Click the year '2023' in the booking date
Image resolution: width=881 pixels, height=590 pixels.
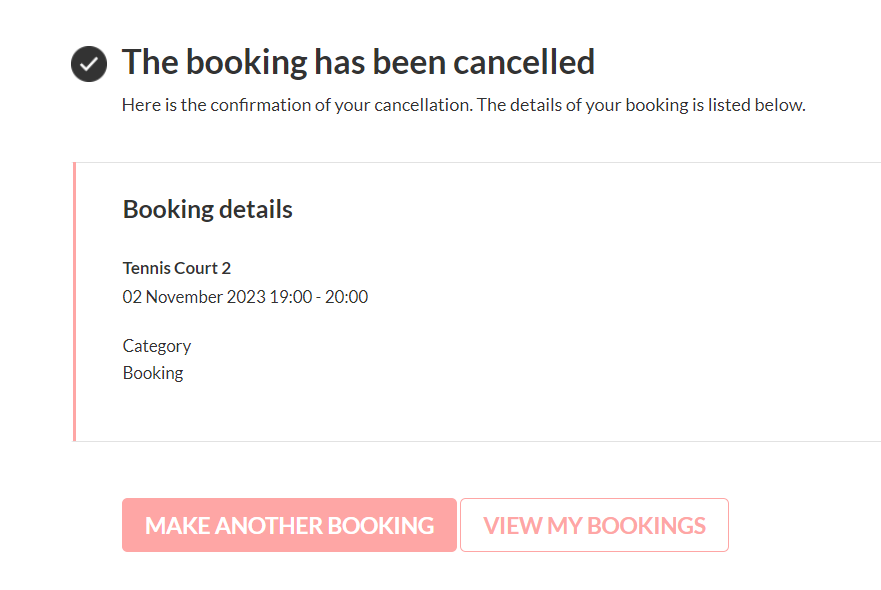pyautogui.click(x=246, y=296)
